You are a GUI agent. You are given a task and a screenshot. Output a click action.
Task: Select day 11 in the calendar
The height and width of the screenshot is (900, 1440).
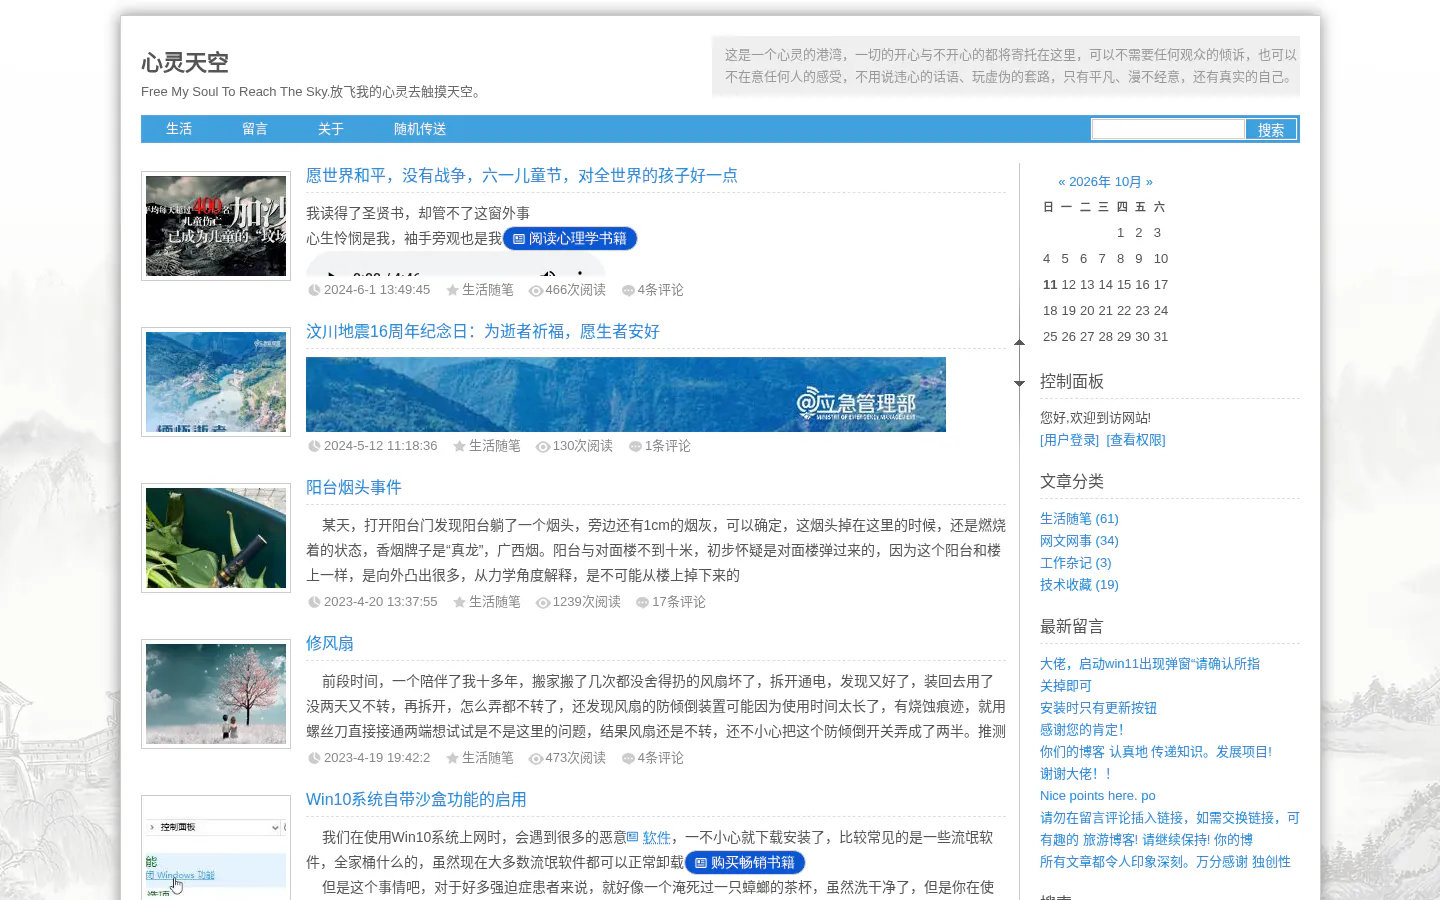(x=1050, y=285)
